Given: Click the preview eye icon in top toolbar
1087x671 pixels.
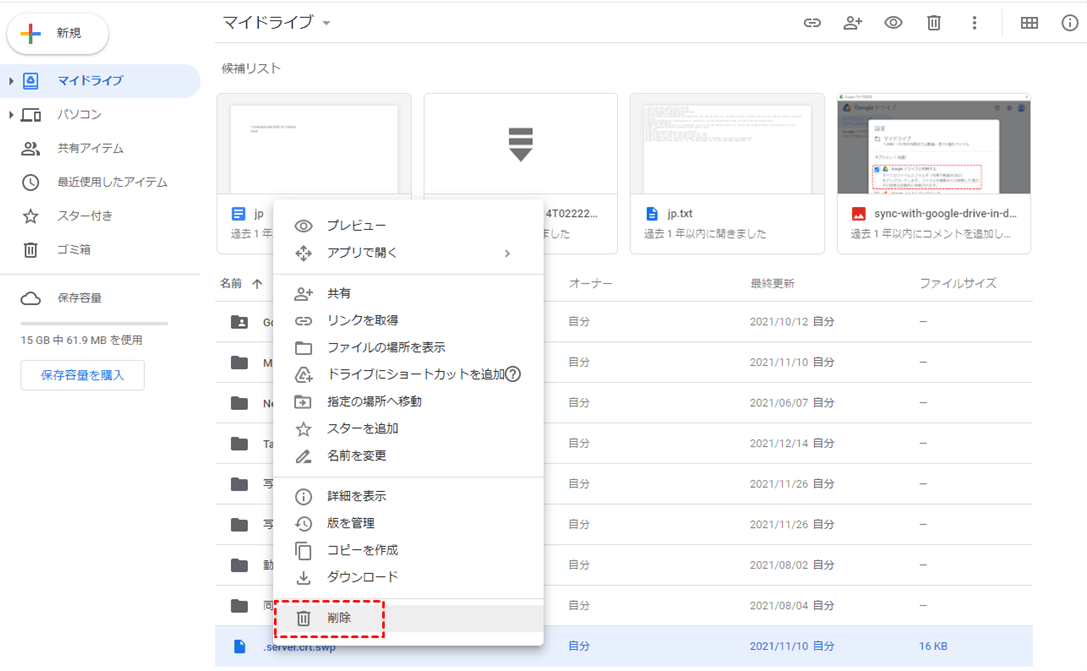Looking at the screenshot, I should coord(893,23).
